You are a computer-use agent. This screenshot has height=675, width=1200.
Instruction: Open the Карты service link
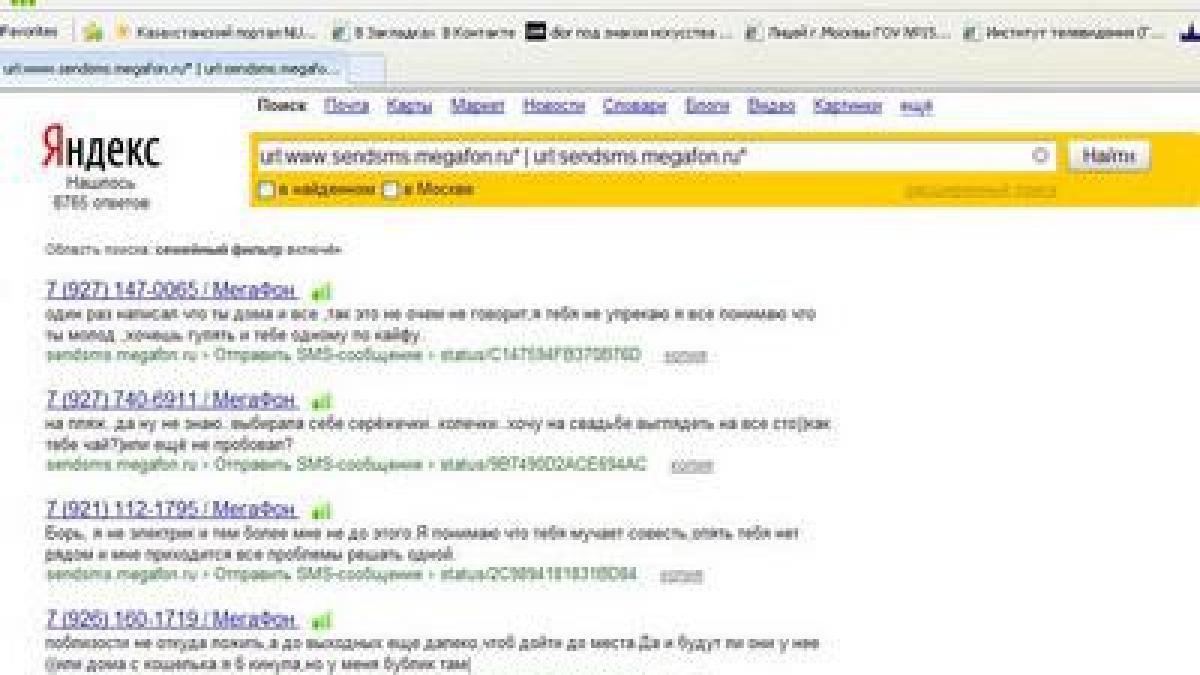(408, 106)
